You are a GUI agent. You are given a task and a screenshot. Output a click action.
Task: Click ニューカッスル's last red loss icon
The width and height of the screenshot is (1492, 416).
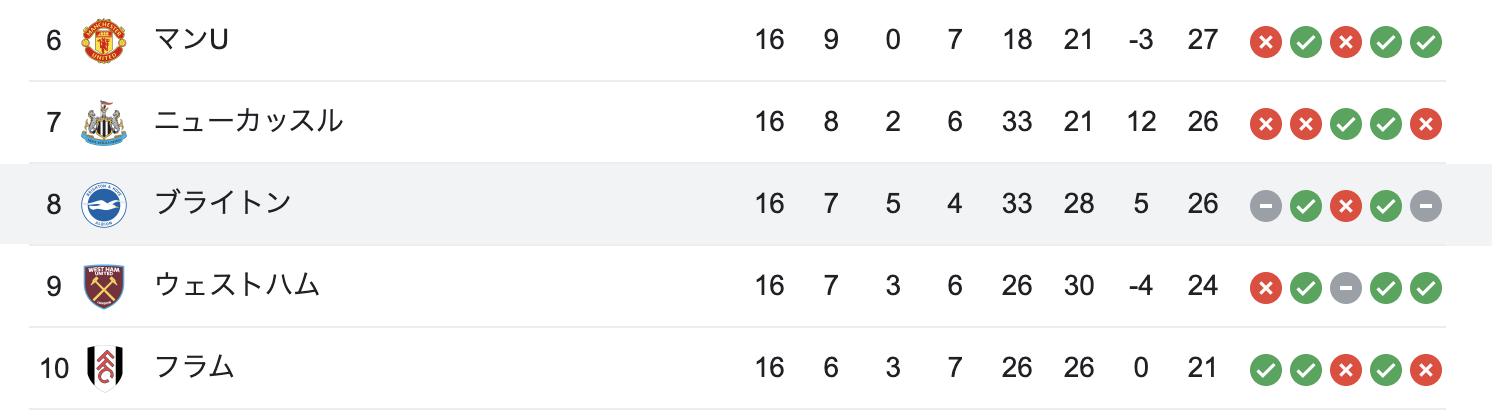coord(1426,124)
